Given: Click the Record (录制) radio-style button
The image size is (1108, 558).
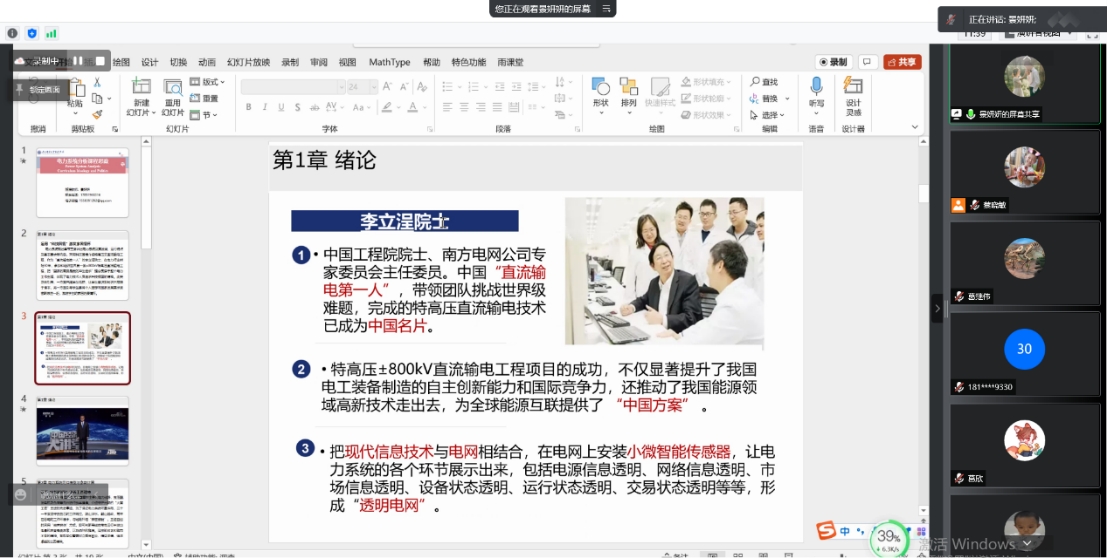Looking at the screenshot, I should click(x=834, y=62).
